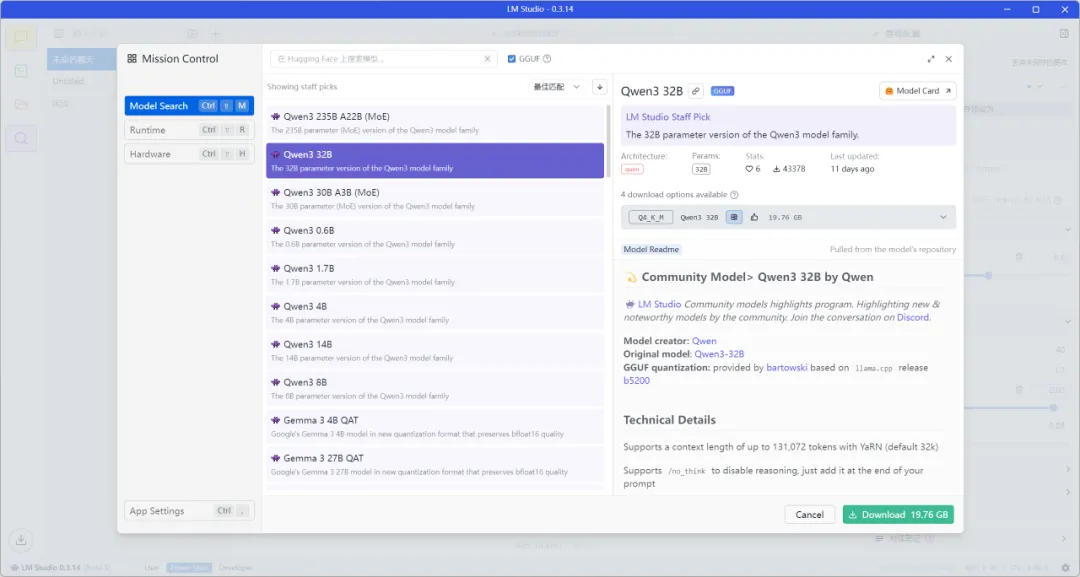This screenshot has height=577, width=1080.
Task: Open the Downloads icon at bottom-left sidebar
Action: [21, 540]
